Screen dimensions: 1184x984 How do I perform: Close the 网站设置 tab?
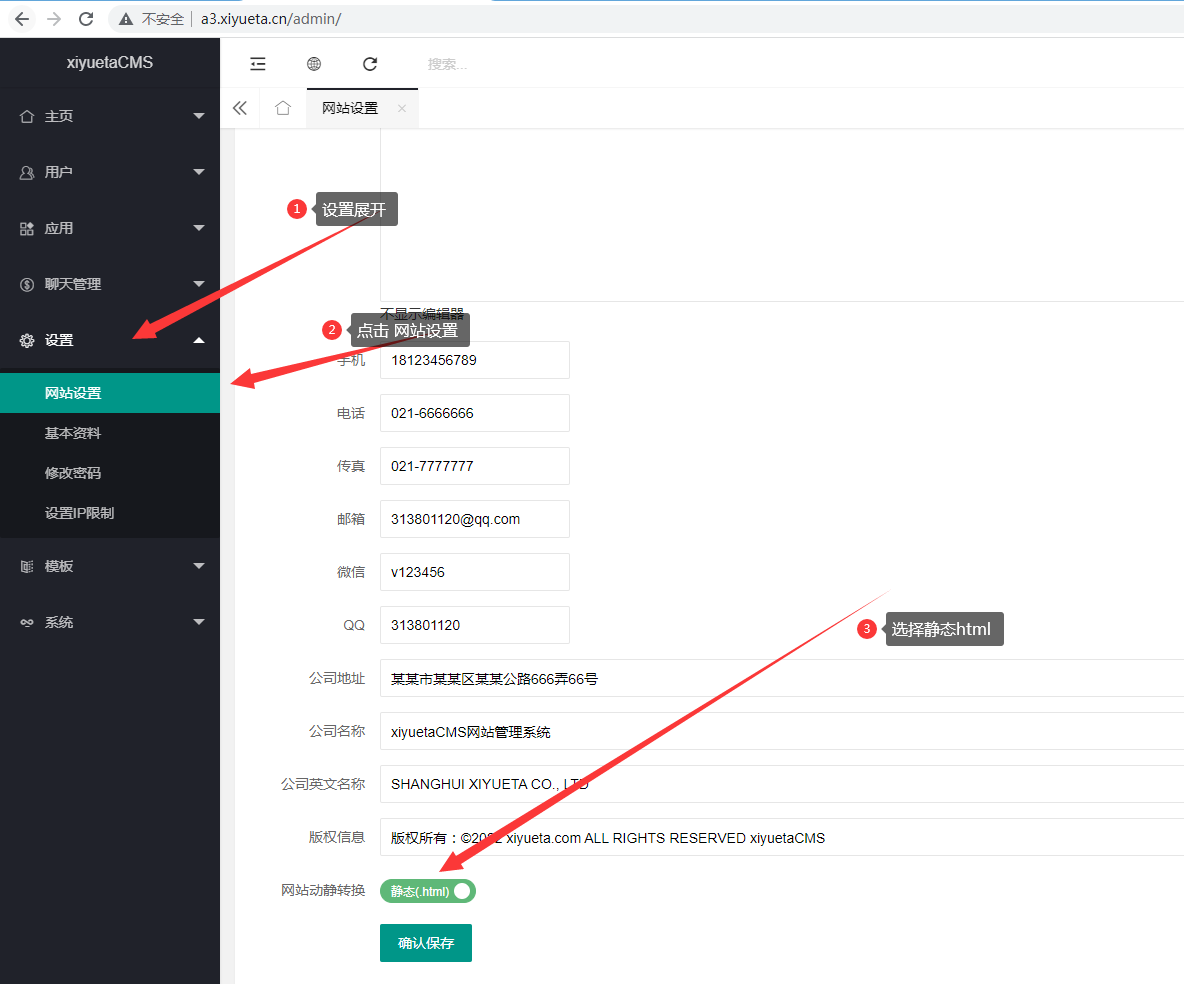click(402, 108)
